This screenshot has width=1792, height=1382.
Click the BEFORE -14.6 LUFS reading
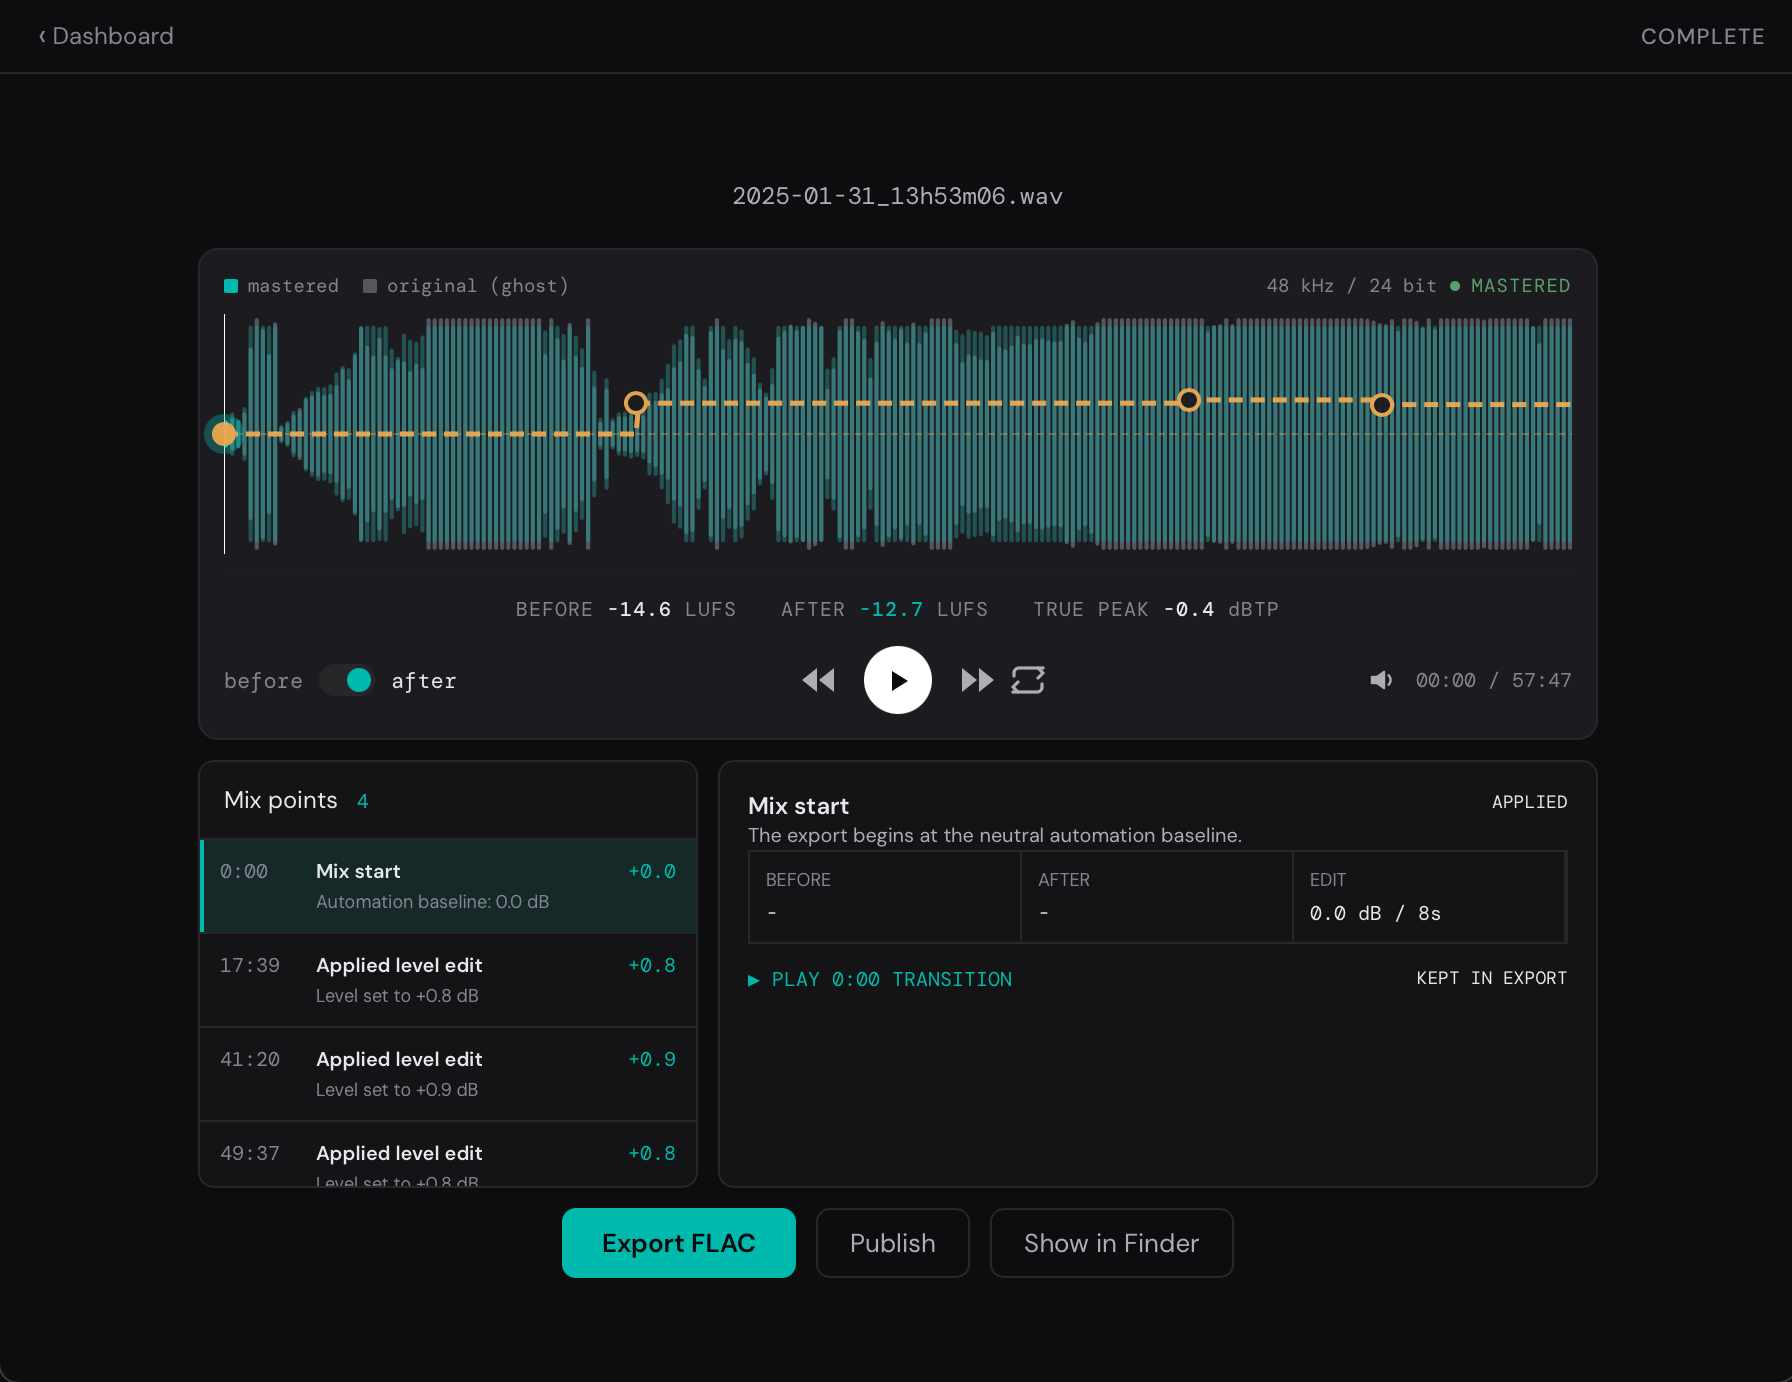pyautogui.click(x=626, y=609)
